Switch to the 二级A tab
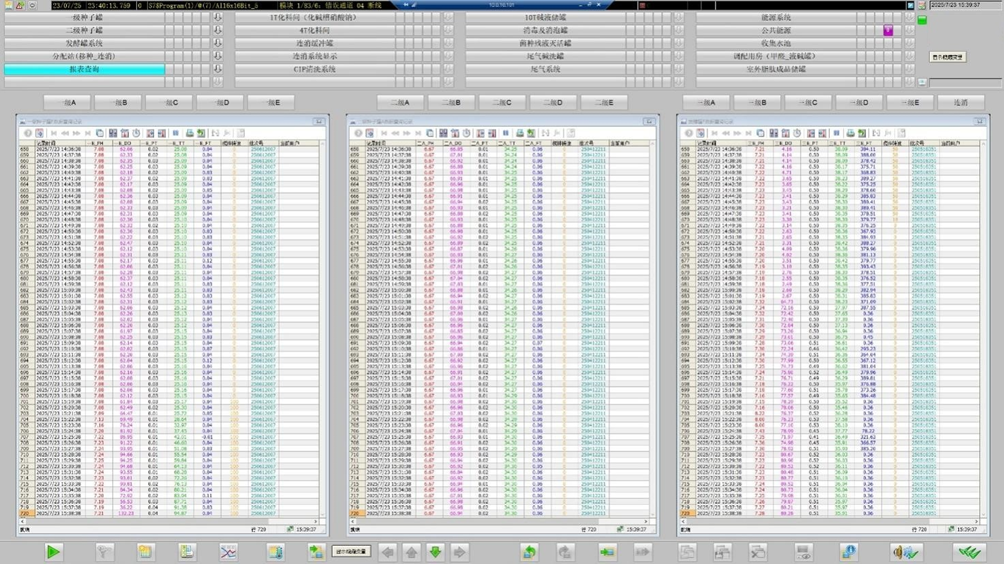 click(x=400, y=102)
